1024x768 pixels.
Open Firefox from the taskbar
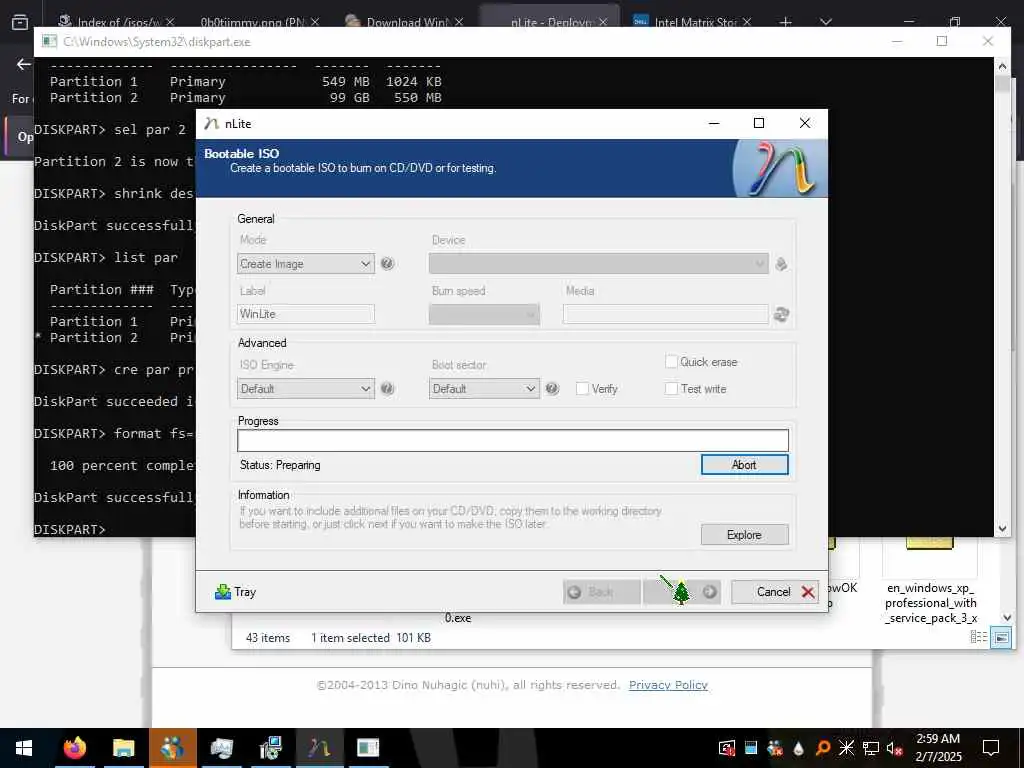(74, 748)
